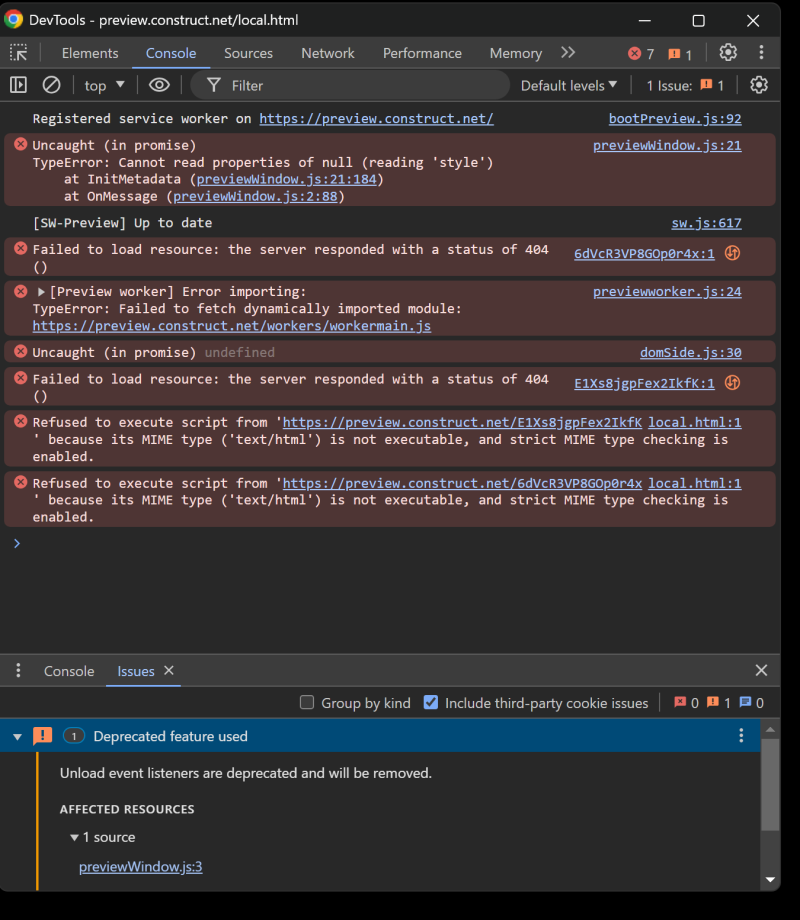
Task: Click the console prompt input line
Action: 390,543
